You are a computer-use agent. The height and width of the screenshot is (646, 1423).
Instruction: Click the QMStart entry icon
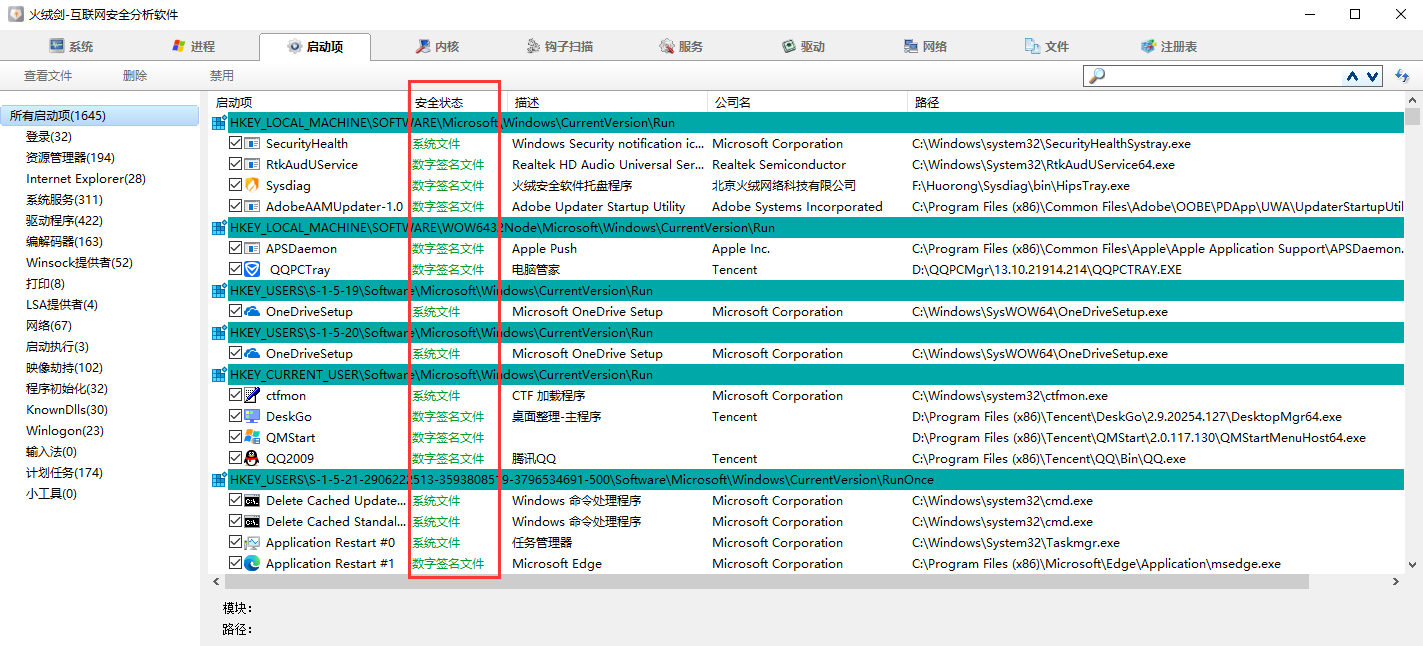coord(252,438)
